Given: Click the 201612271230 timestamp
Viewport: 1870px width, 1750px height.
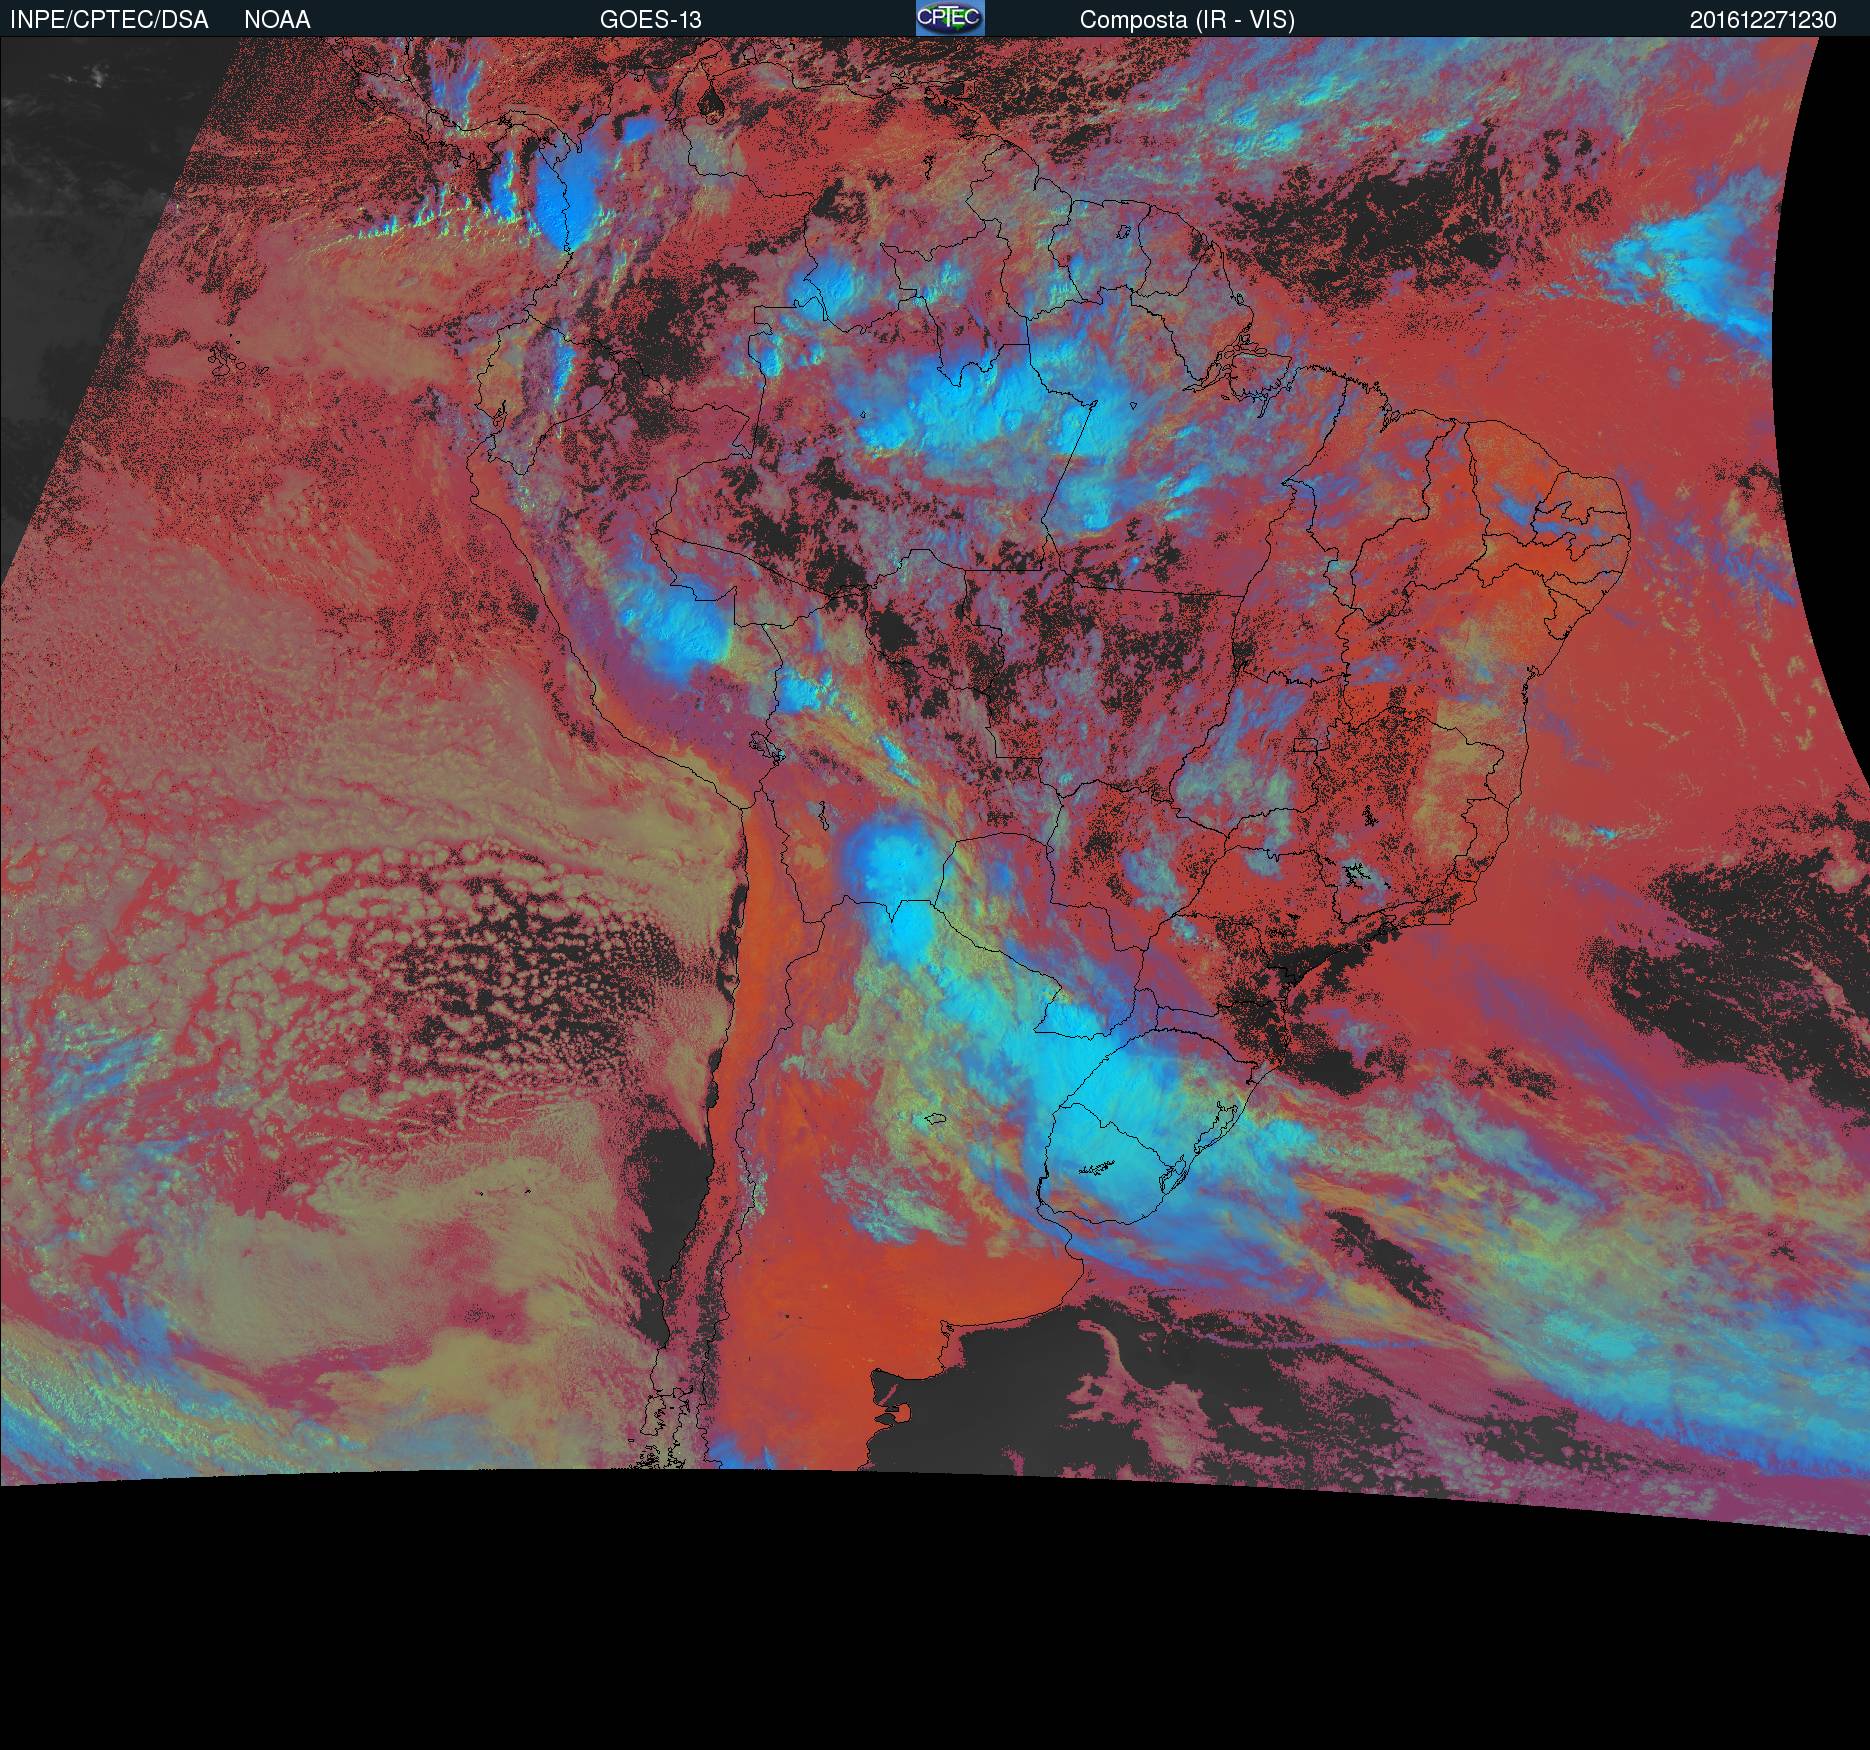Looking at the screenshot, I should (1762, 20).
